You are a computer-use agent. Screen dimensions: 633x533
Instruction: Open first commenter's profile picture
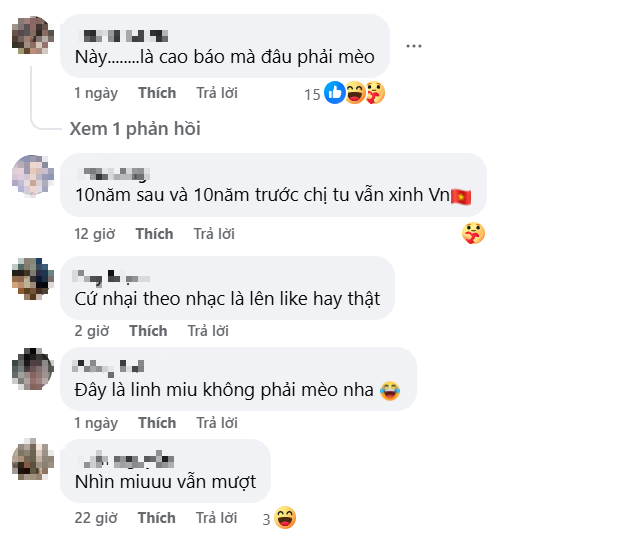coord(32,37)
